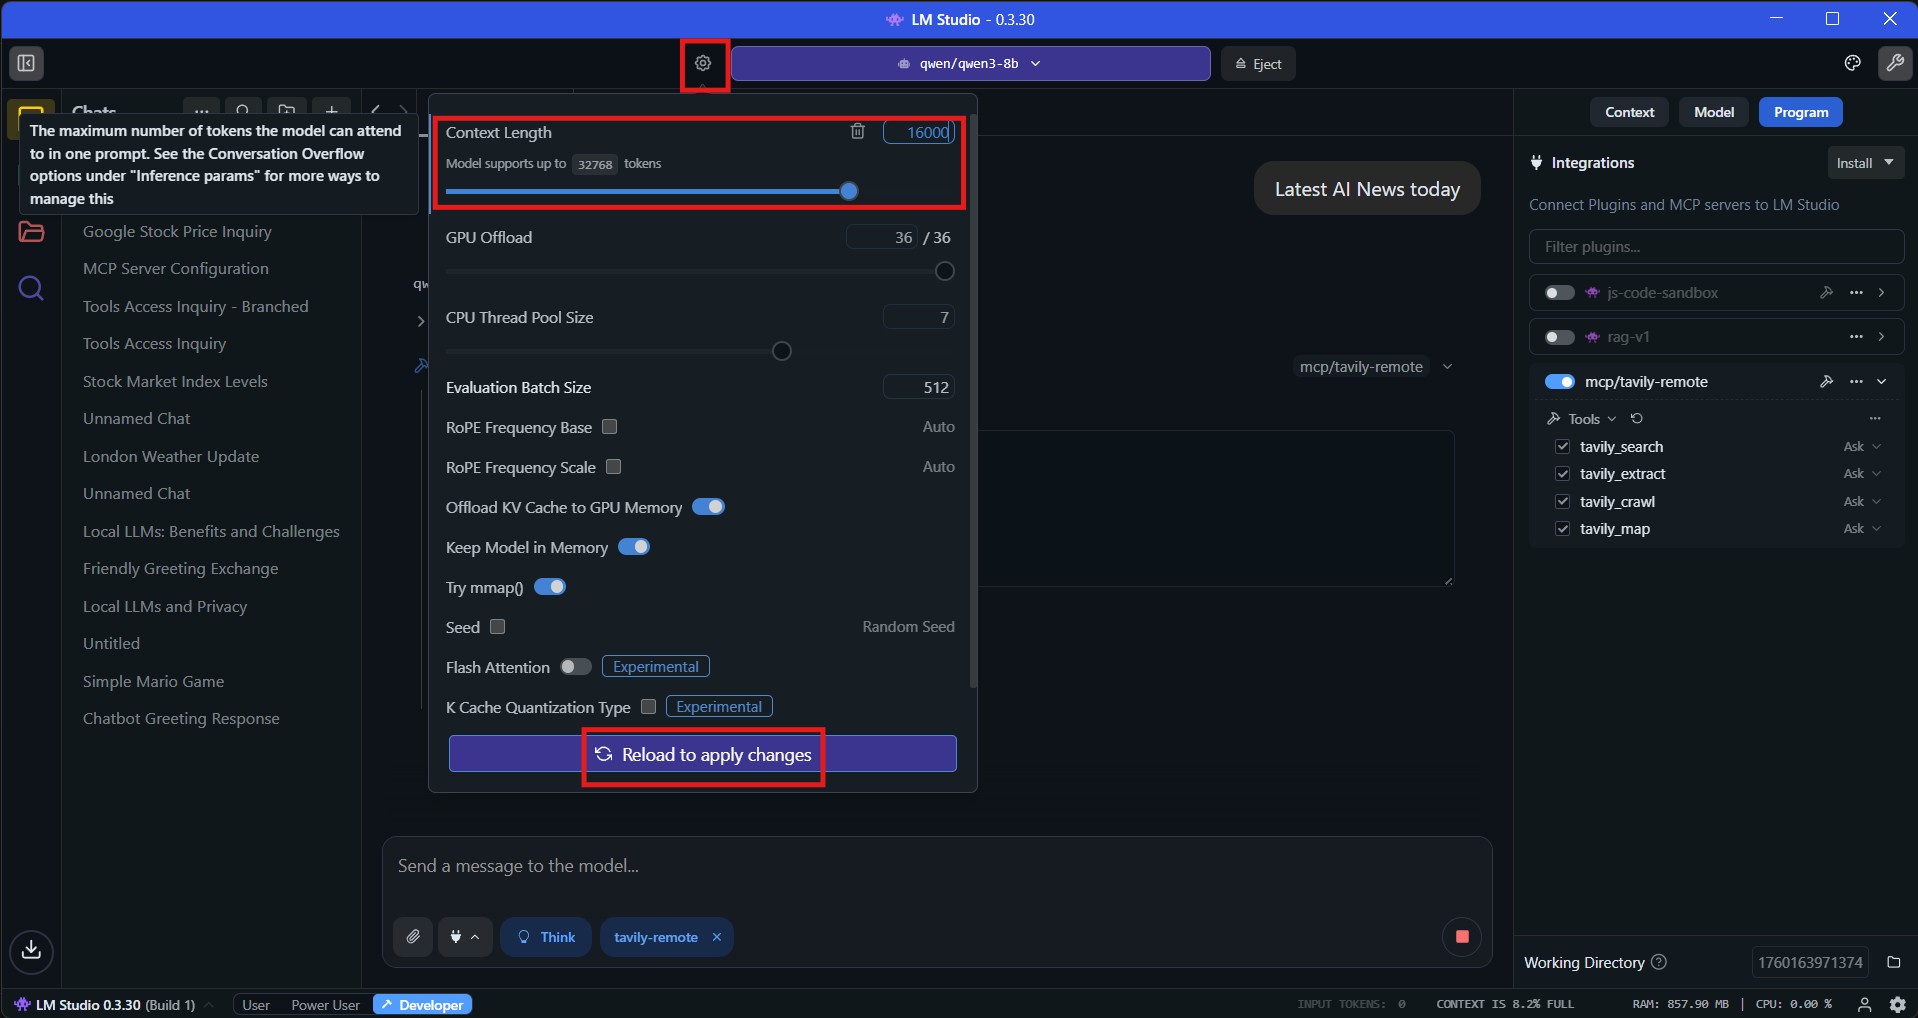Toggle the sidebar panel icon at top left
1918x1018 pixels.
[26, 63]
